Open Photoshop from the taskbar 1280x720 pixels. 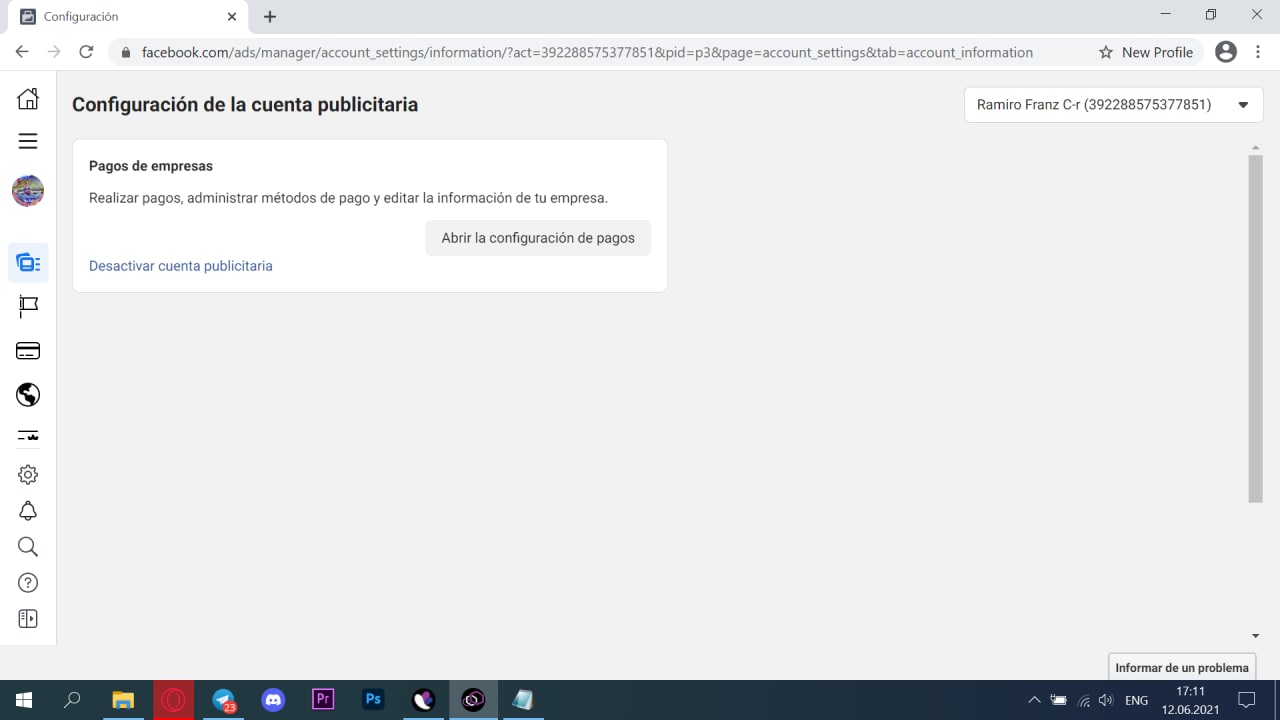pyautogui.click(x=373, y=700)
